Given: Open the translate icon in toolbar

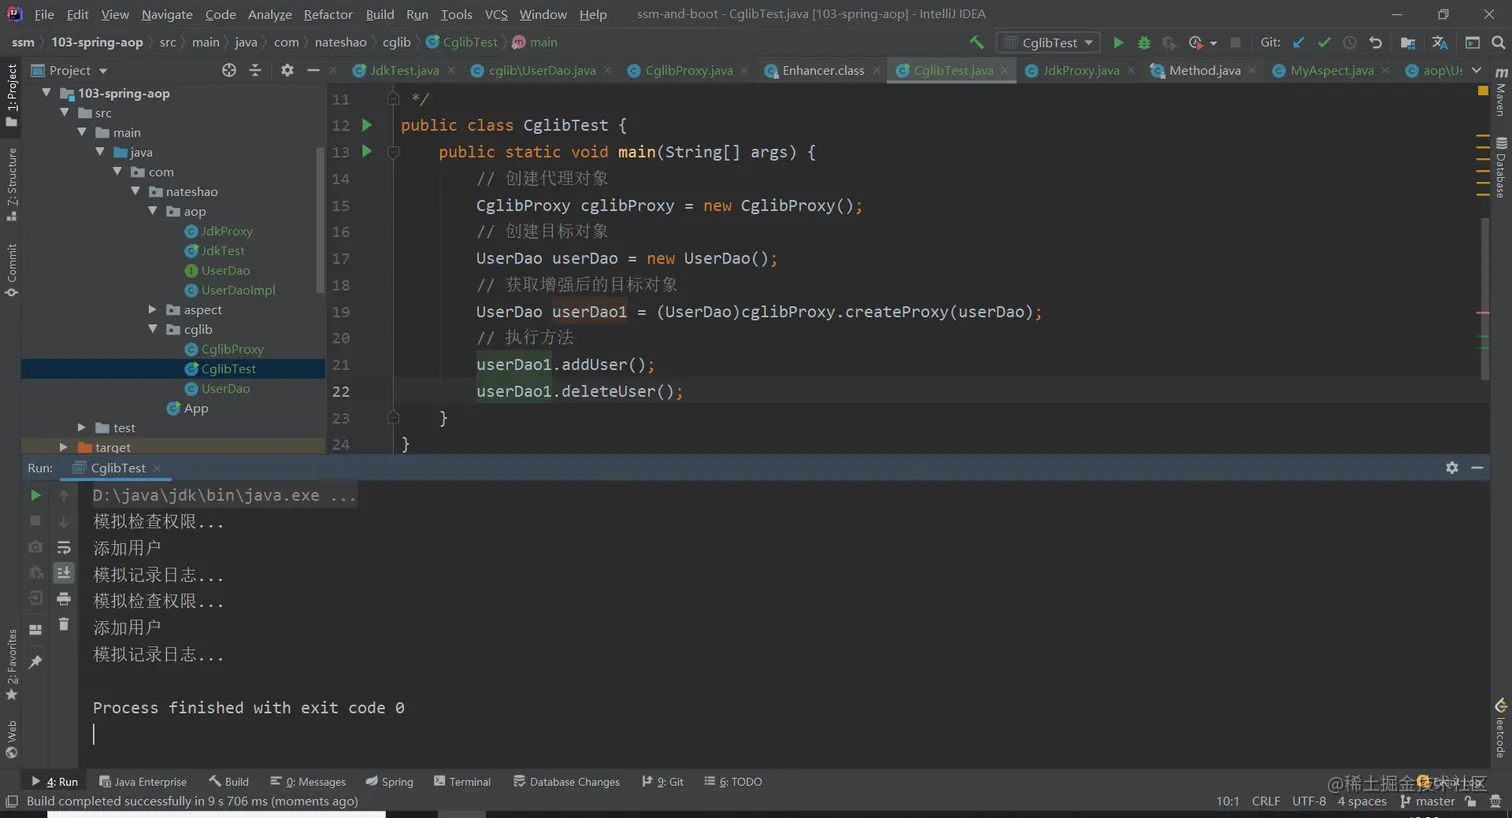Looking at the screenshot, I should click(1440, 42).
